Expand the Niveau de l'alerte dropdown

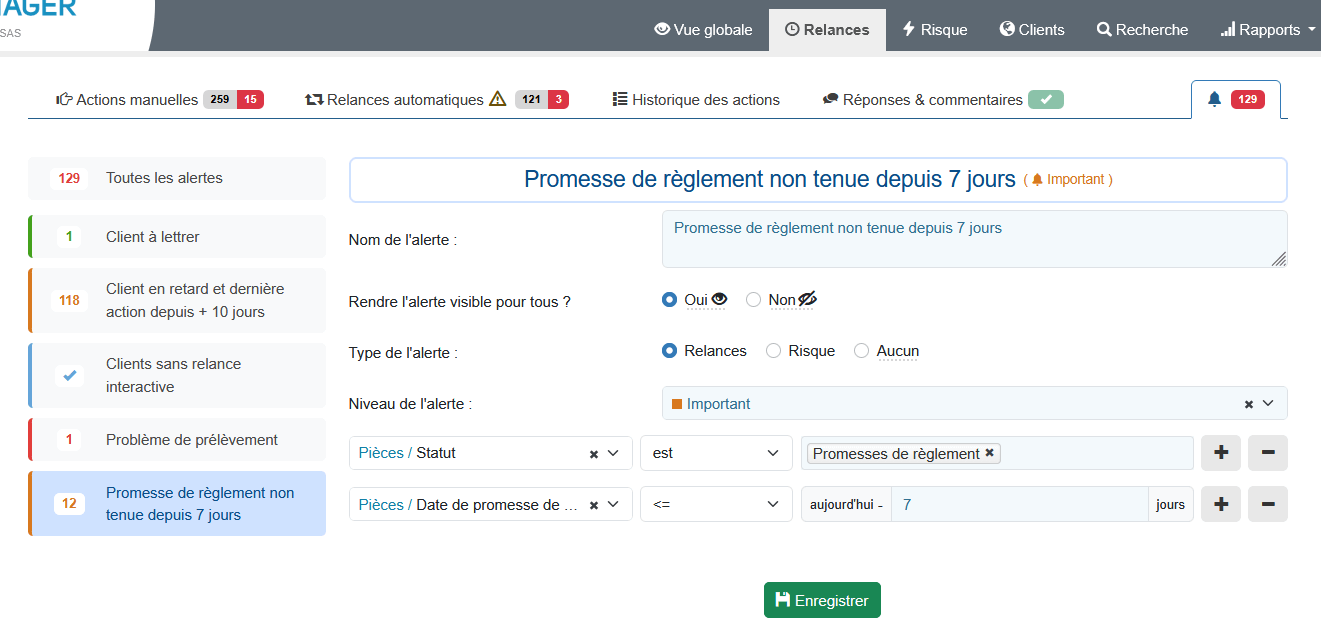[1268, 403]
